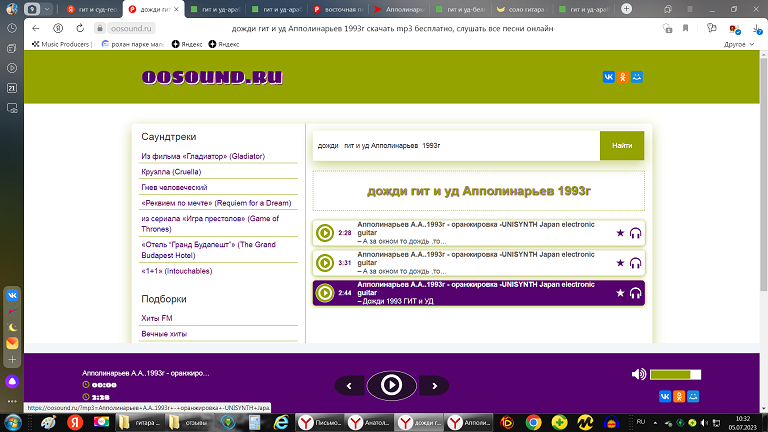Skip to previous track in player
Viewport: 768px width, 432px height.
coord(349,386)
